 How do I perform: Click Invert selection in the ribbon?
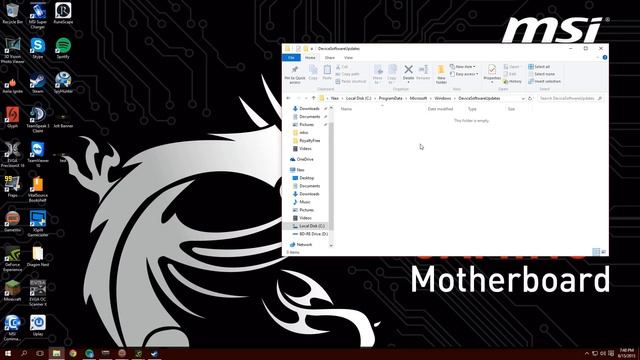(x=544, y=81)
